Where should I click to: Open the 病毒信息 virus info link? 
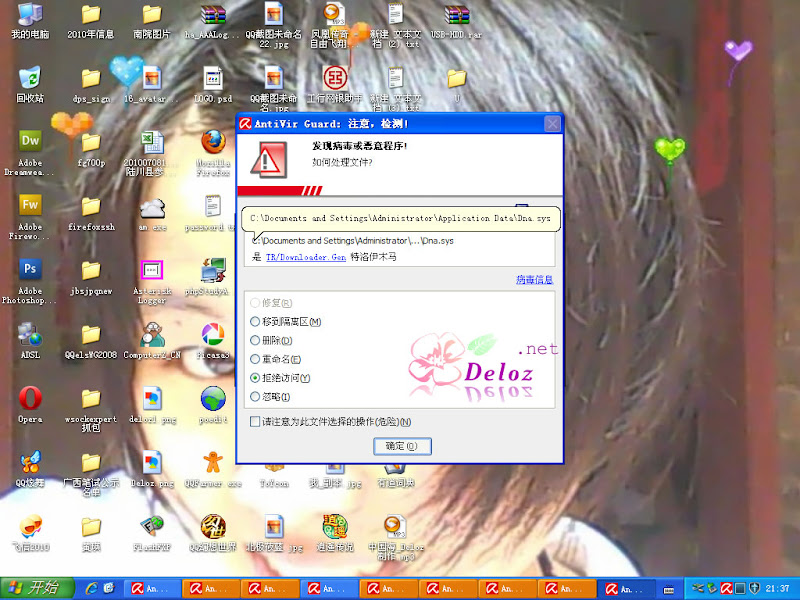click(x=534, y=280)
